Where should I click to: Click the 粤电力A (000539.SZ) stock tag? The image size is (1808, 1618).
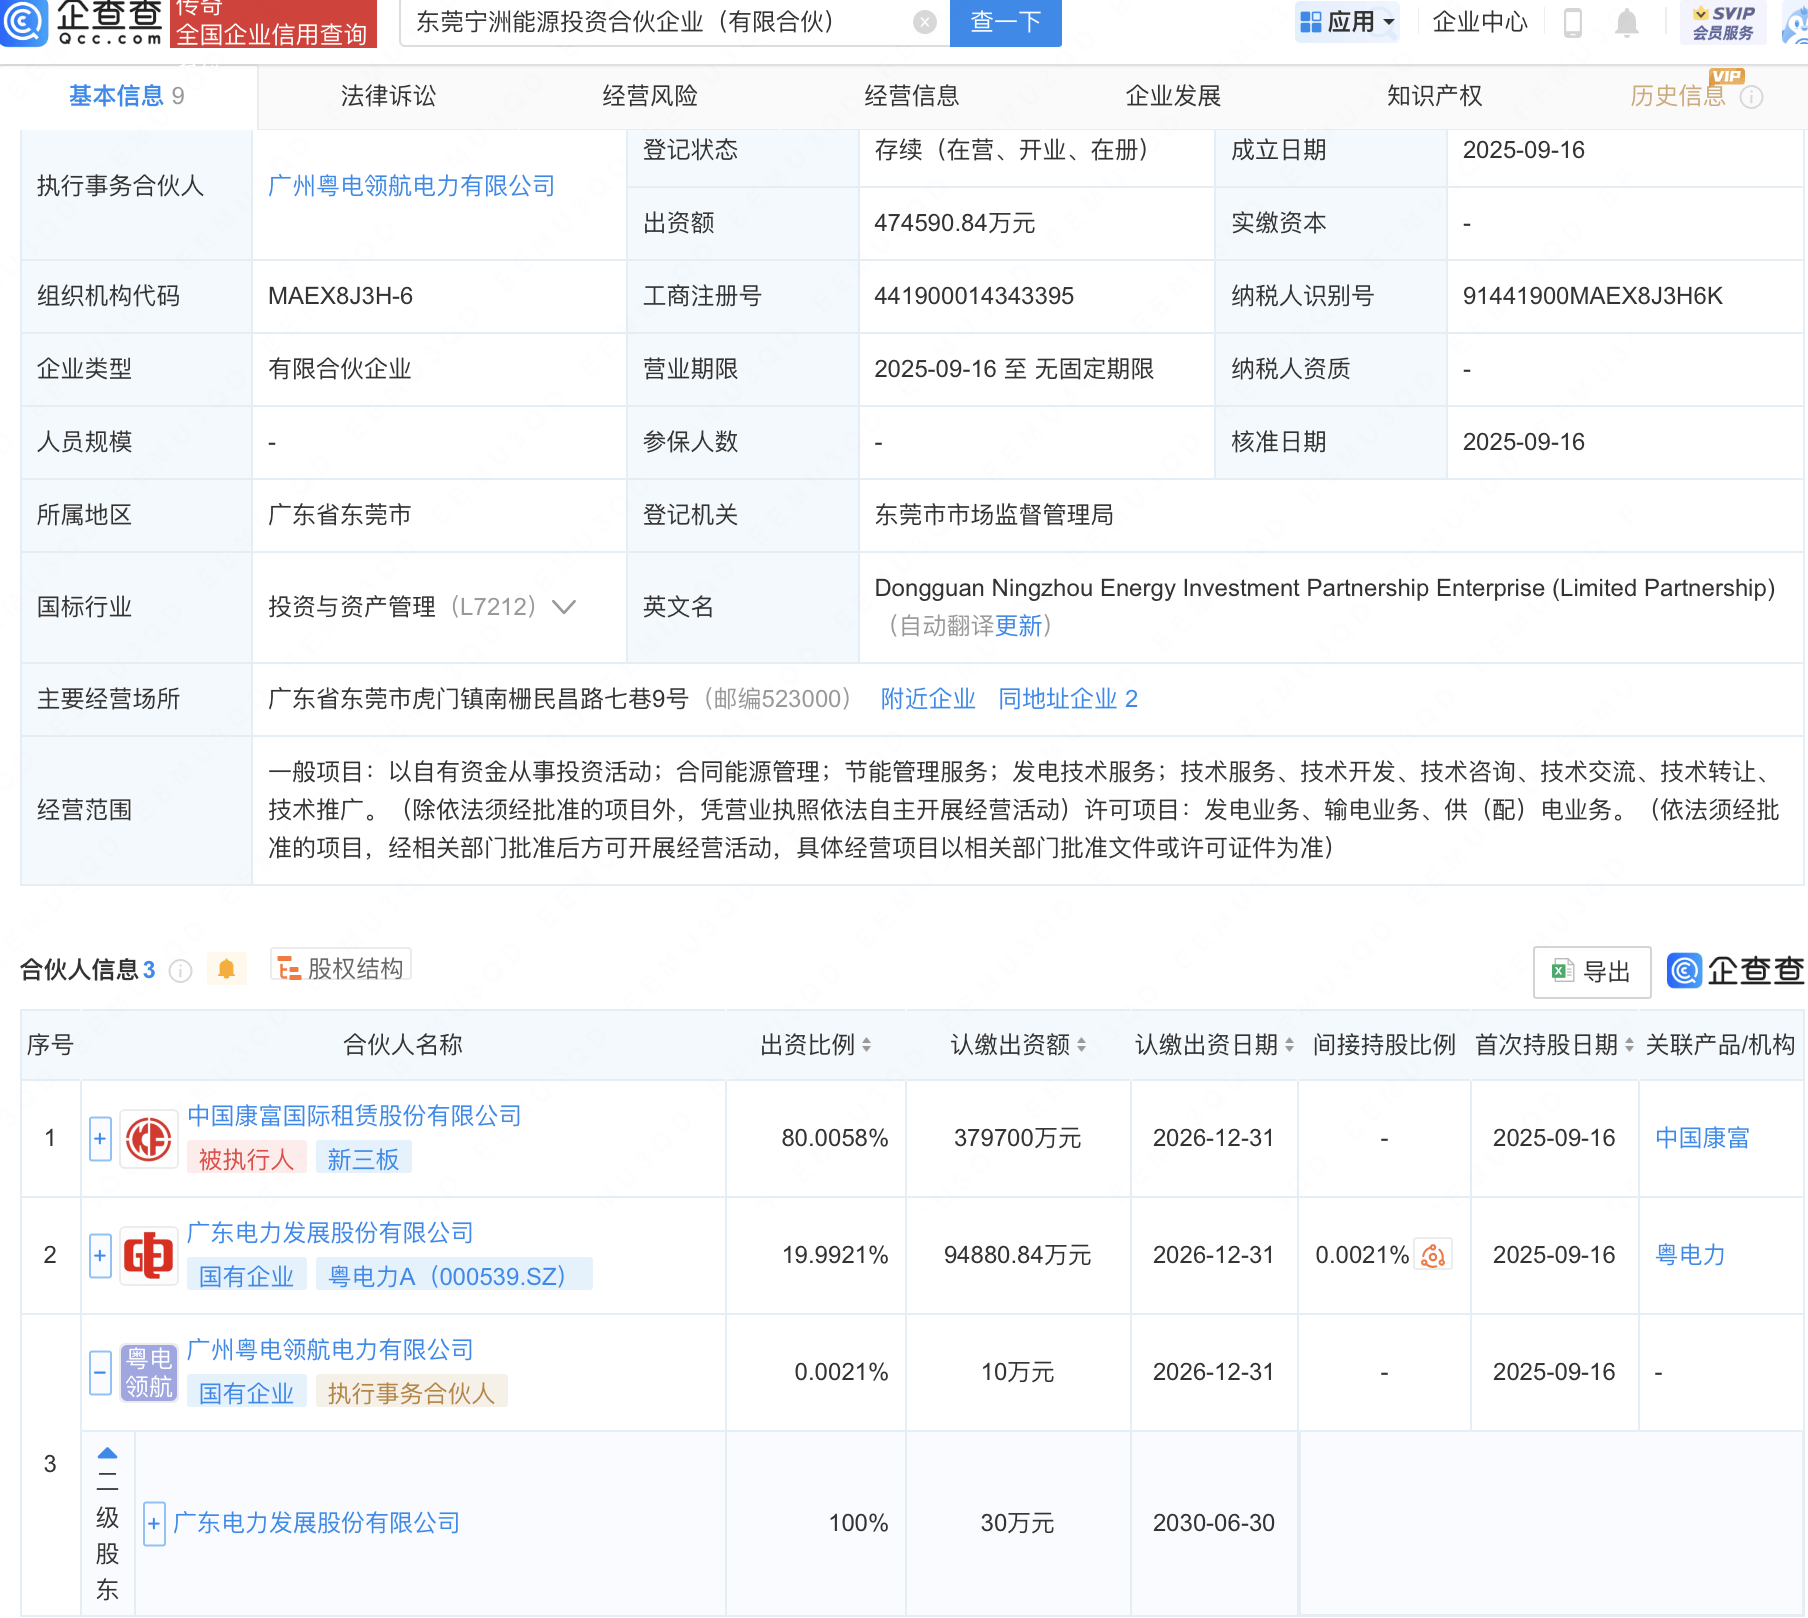point(453,1276)
